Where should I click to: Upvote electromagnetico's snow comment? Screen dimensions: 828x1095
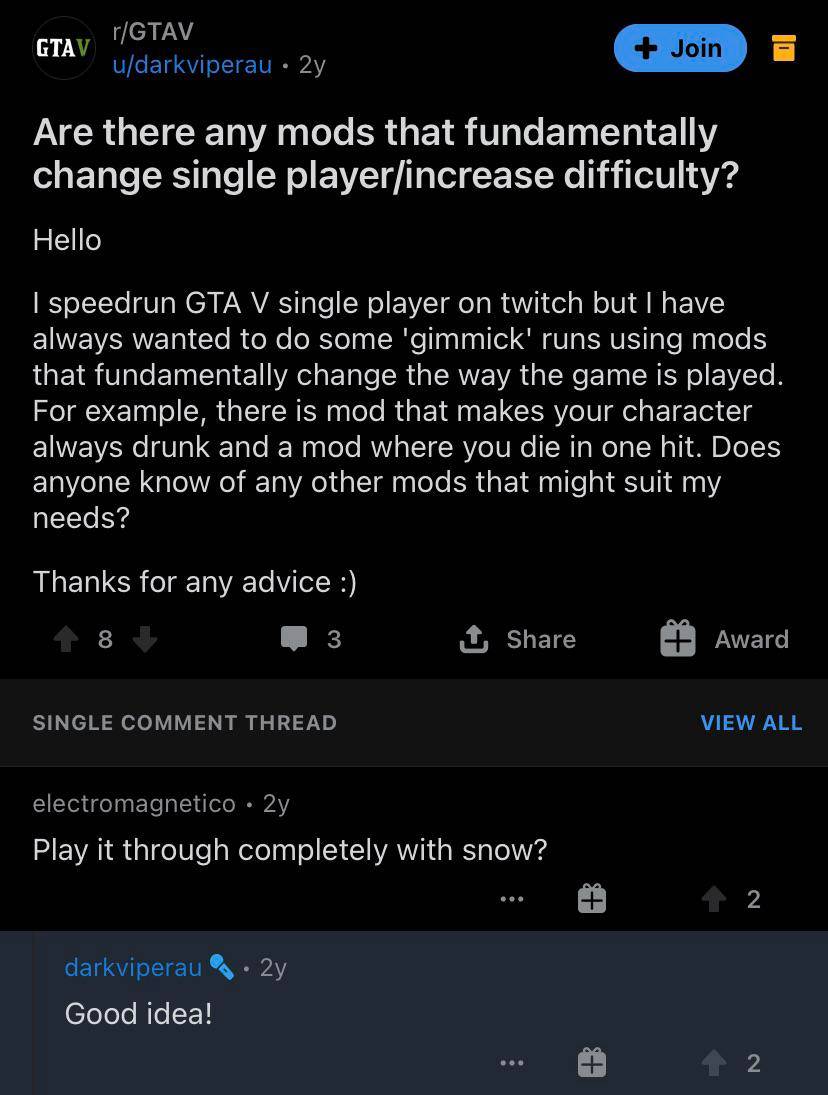(713, 899)
